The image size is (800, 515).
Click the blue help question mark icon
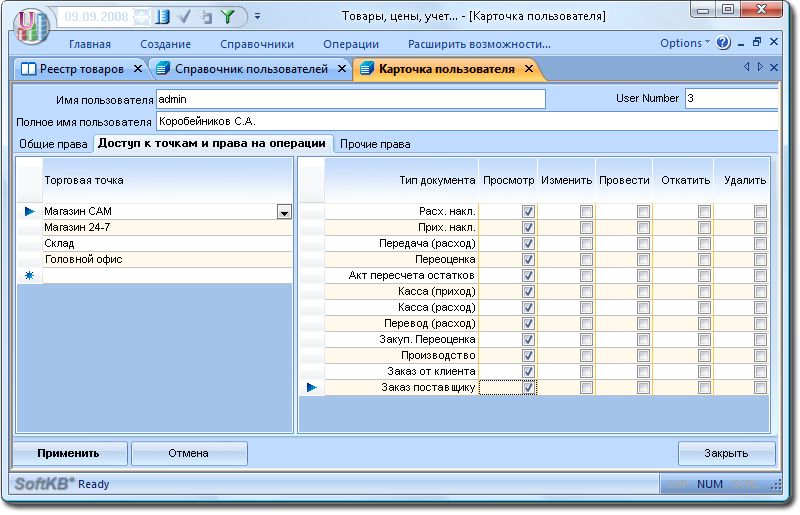pyautogui.click(x=723, y=42)
